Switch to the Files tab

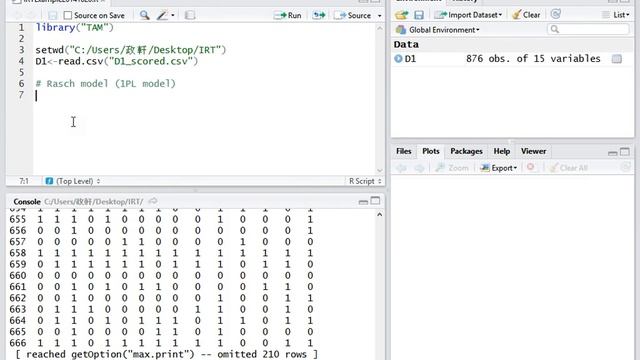coord(404,151)
